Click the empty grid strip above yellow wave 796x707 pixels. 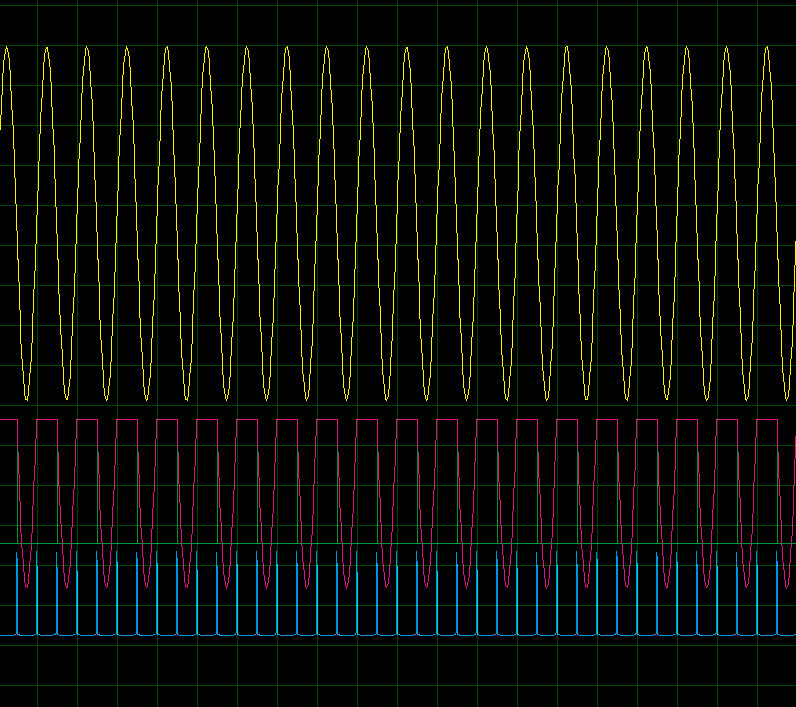(400, 20)
